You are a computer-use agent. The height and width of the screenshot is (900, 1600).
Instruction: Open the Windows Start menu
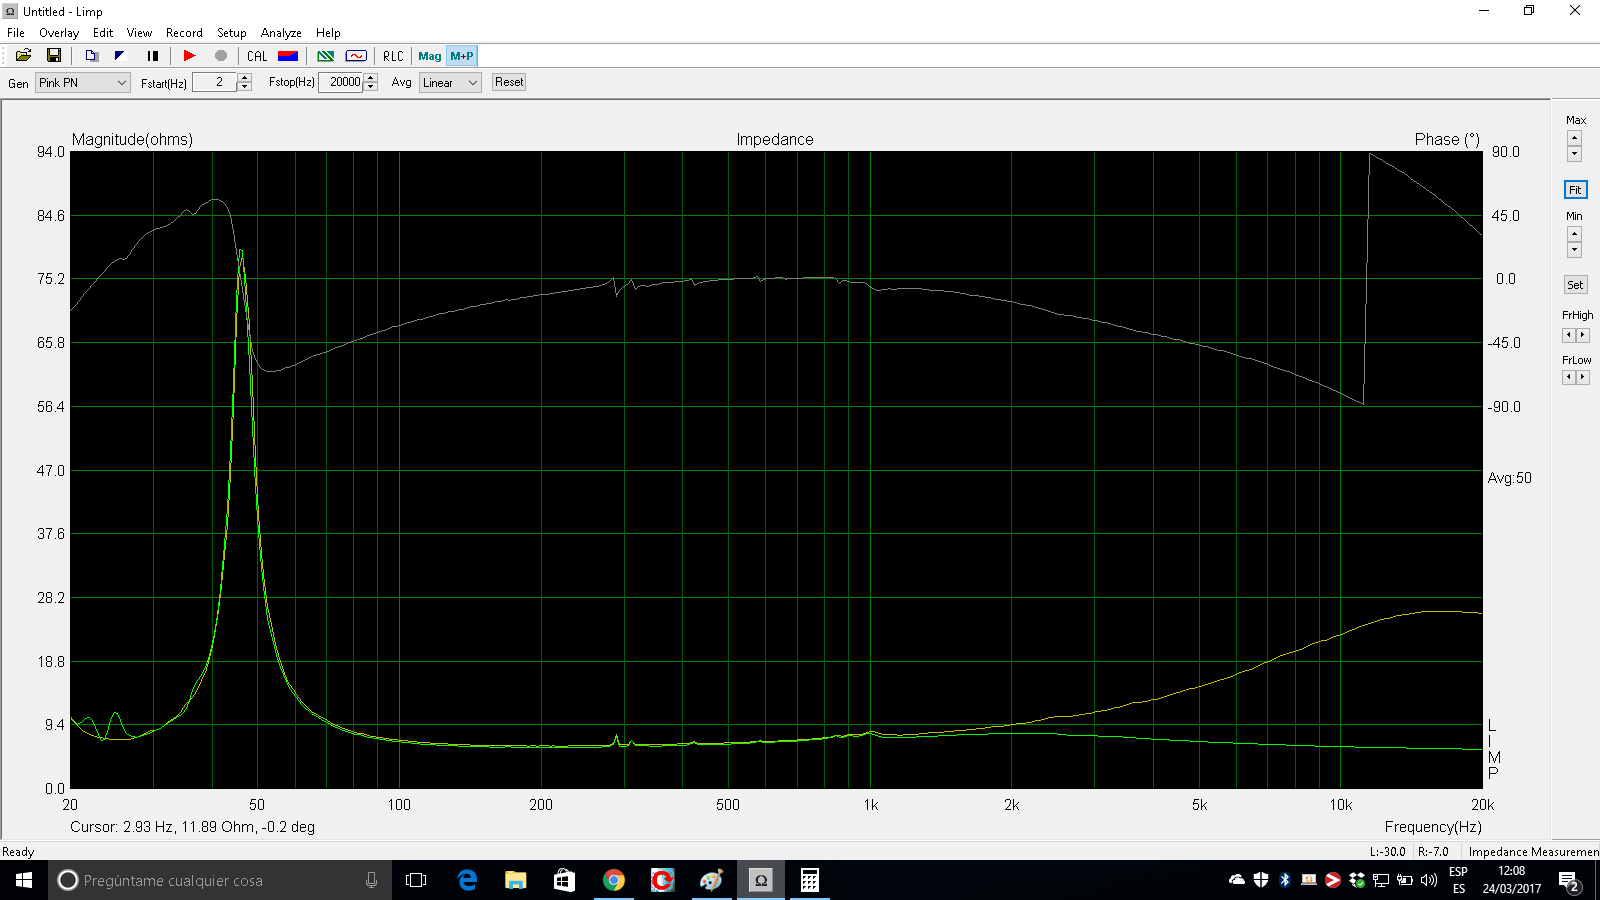click(24, 880)
